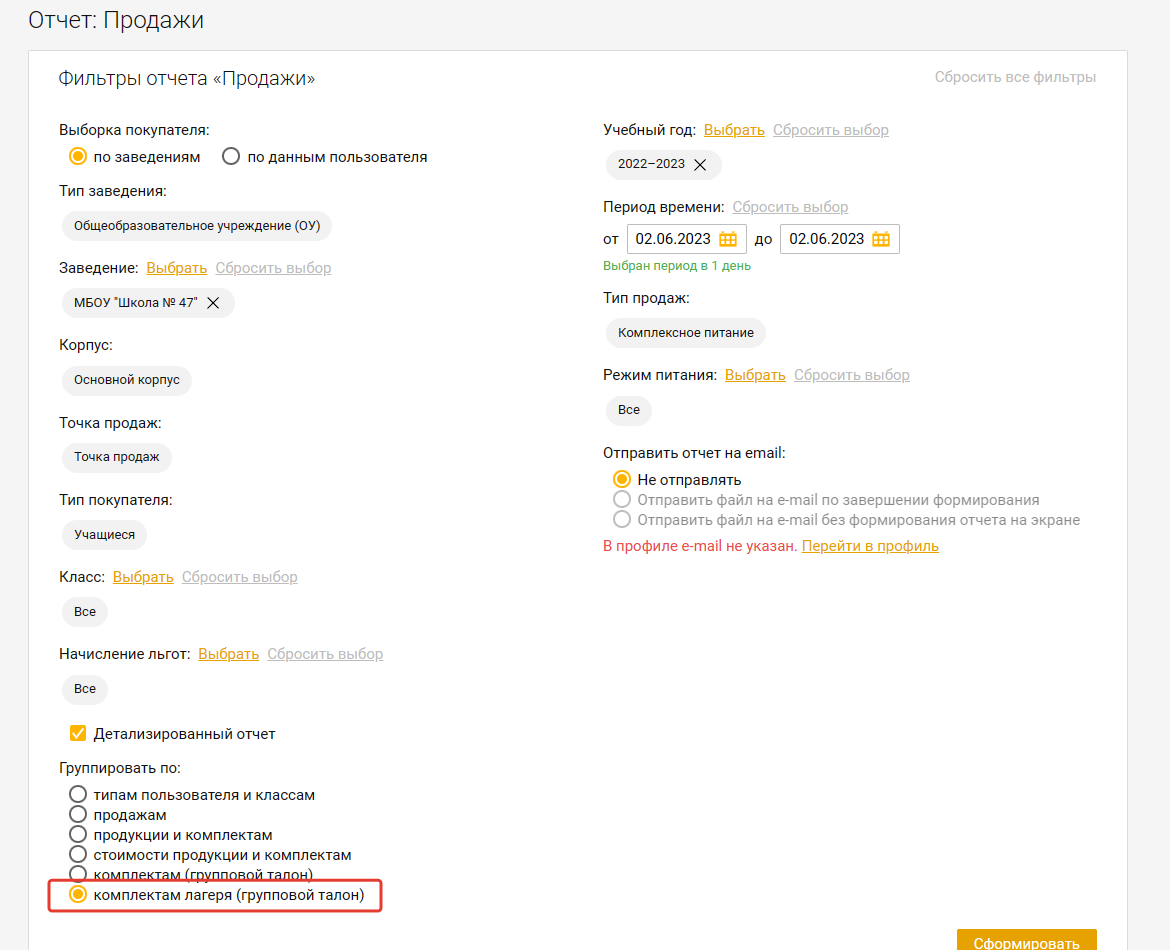Click 'Выбрать' link next to Заведение

coord(176,268)
